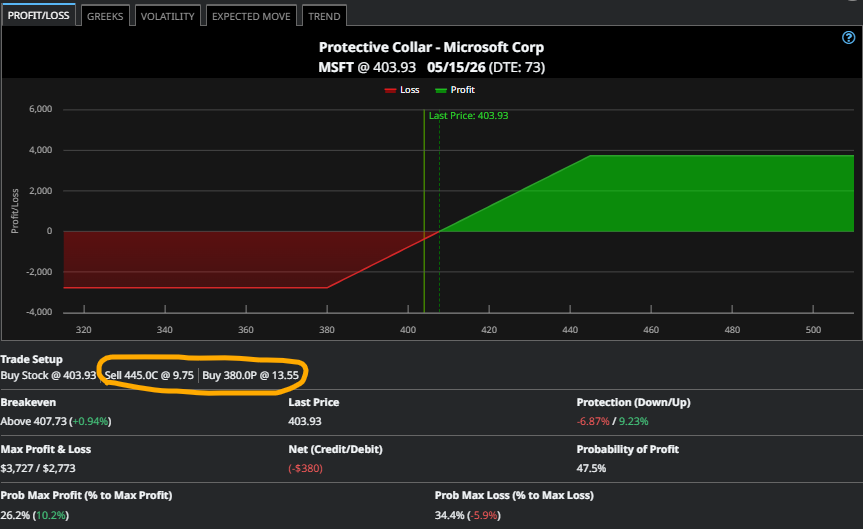
Task: Click the Prob Max Loss label
Action: click(x=514, y=495)
